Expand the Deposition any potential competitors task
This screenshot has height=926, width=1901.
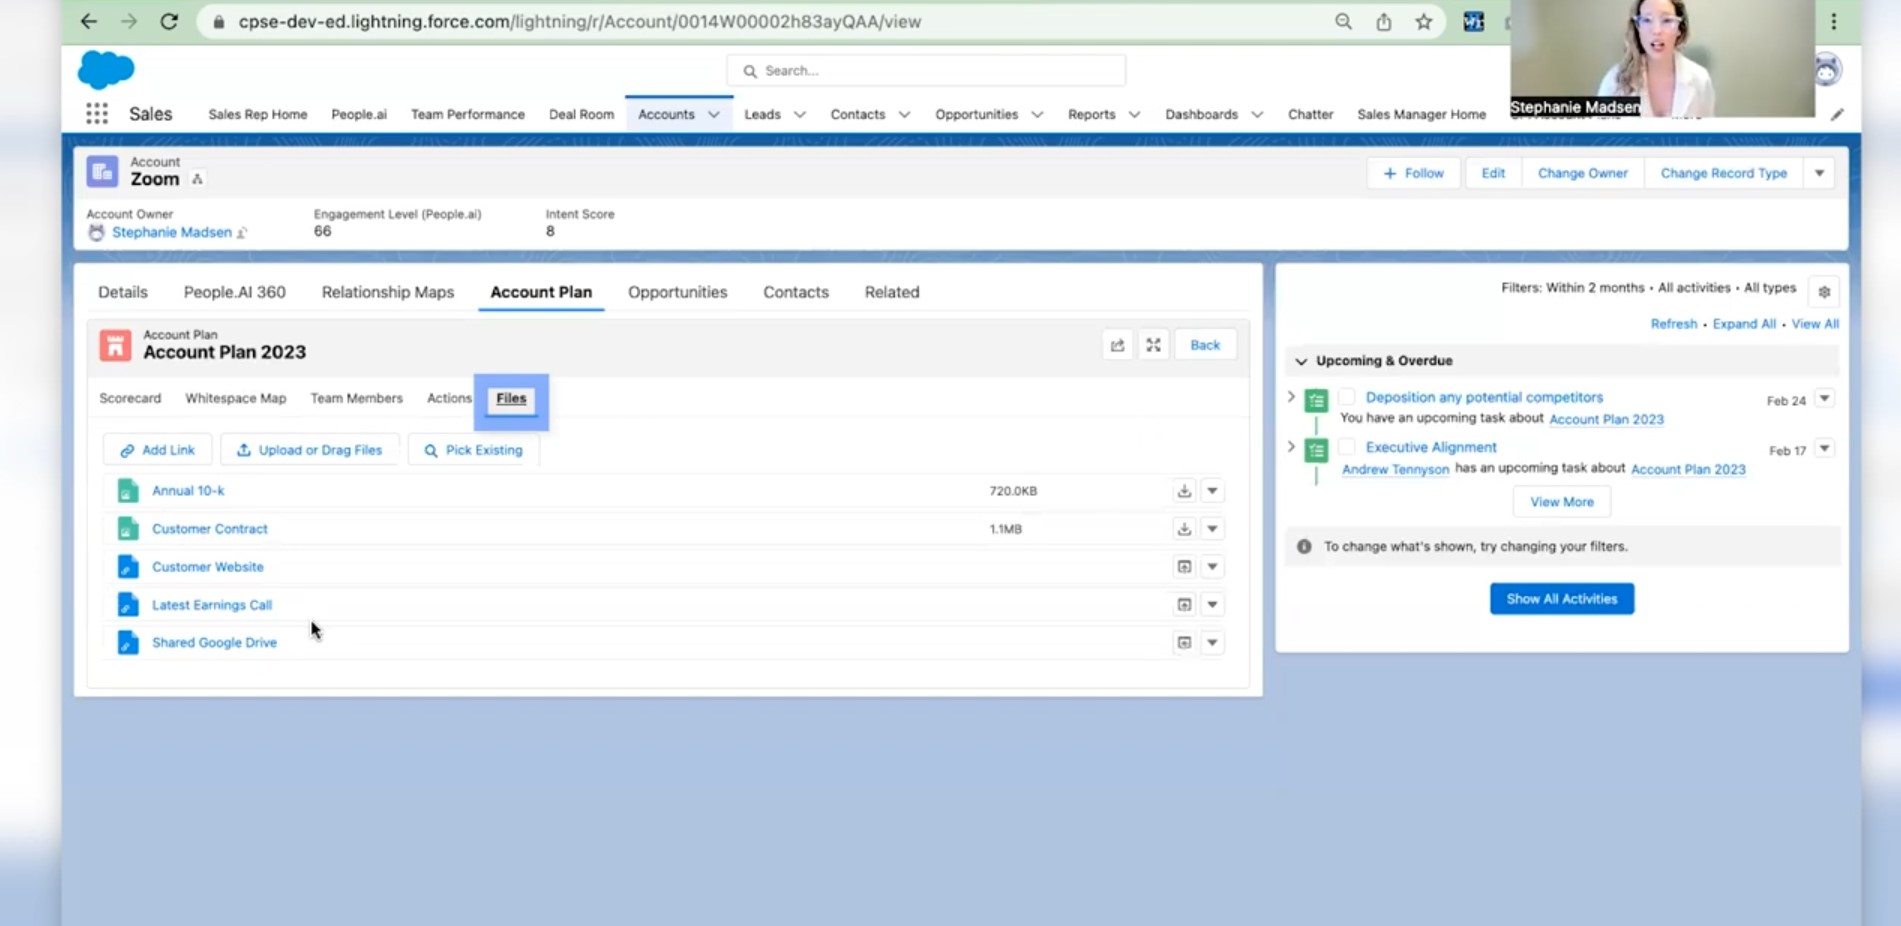[1291, 397]
